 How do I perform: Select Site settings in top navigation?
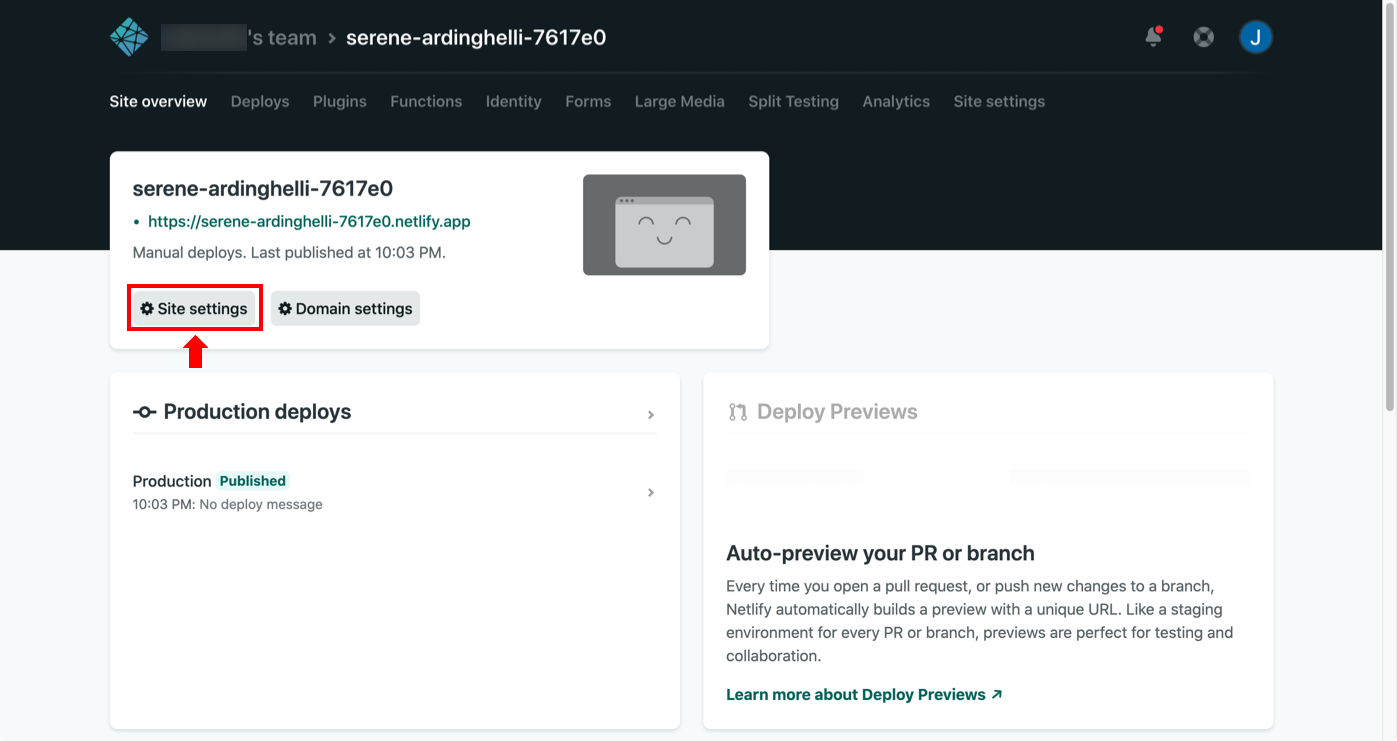[x=999, y=101]
